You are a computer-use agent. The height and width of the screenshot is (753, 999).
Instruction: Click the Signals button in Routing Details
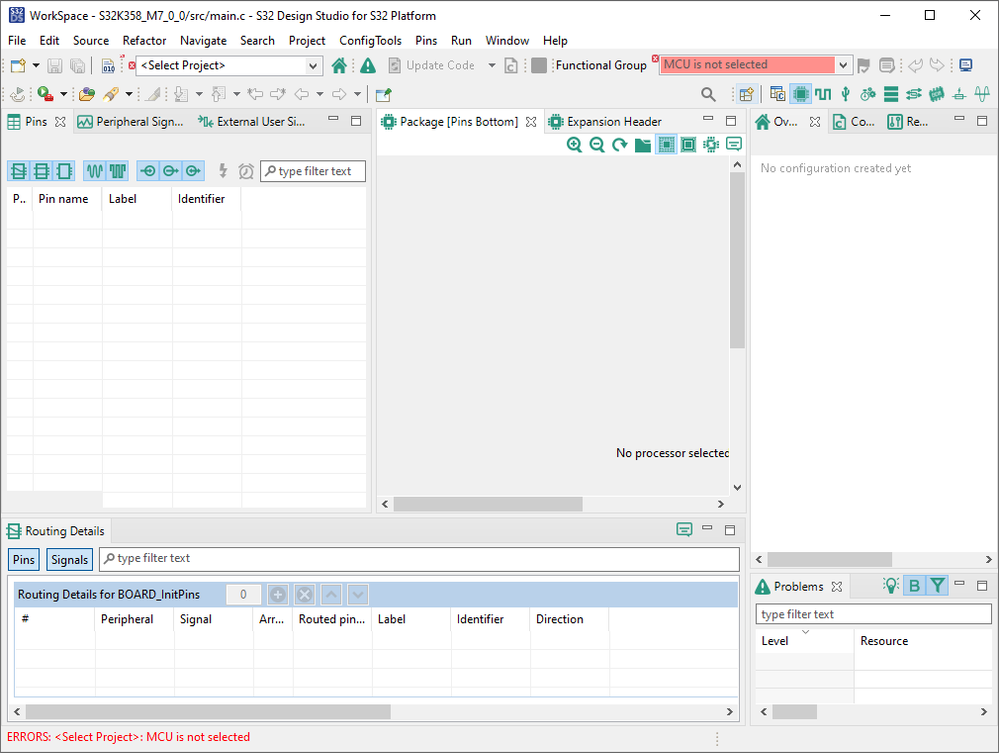[69, 559]
